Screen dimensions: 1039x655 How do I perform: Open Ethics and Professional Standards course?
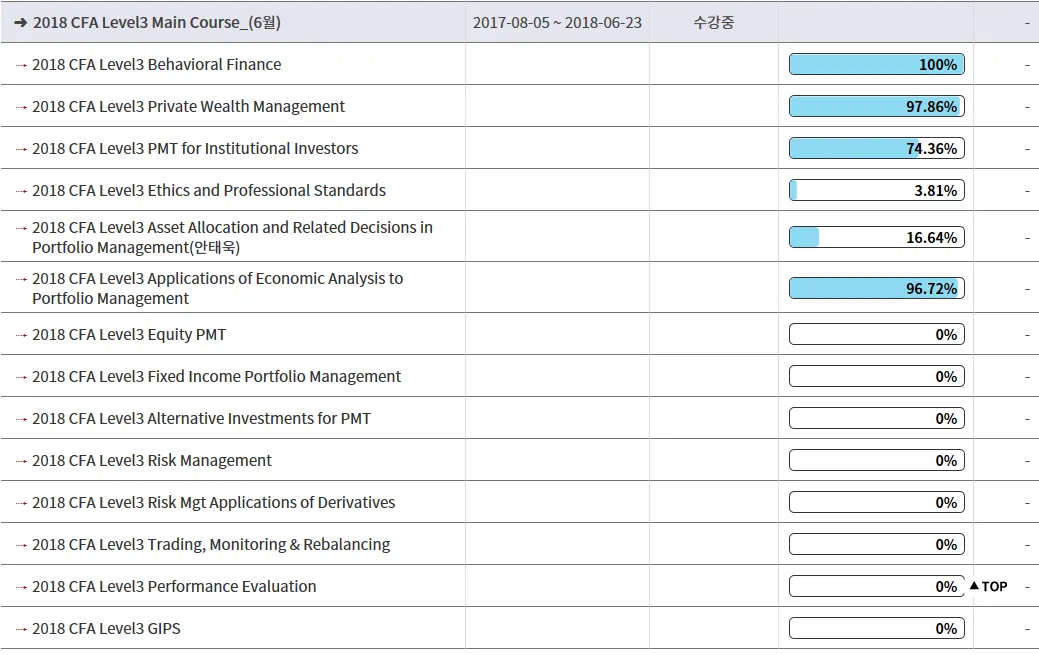click(x=209, y=190)
